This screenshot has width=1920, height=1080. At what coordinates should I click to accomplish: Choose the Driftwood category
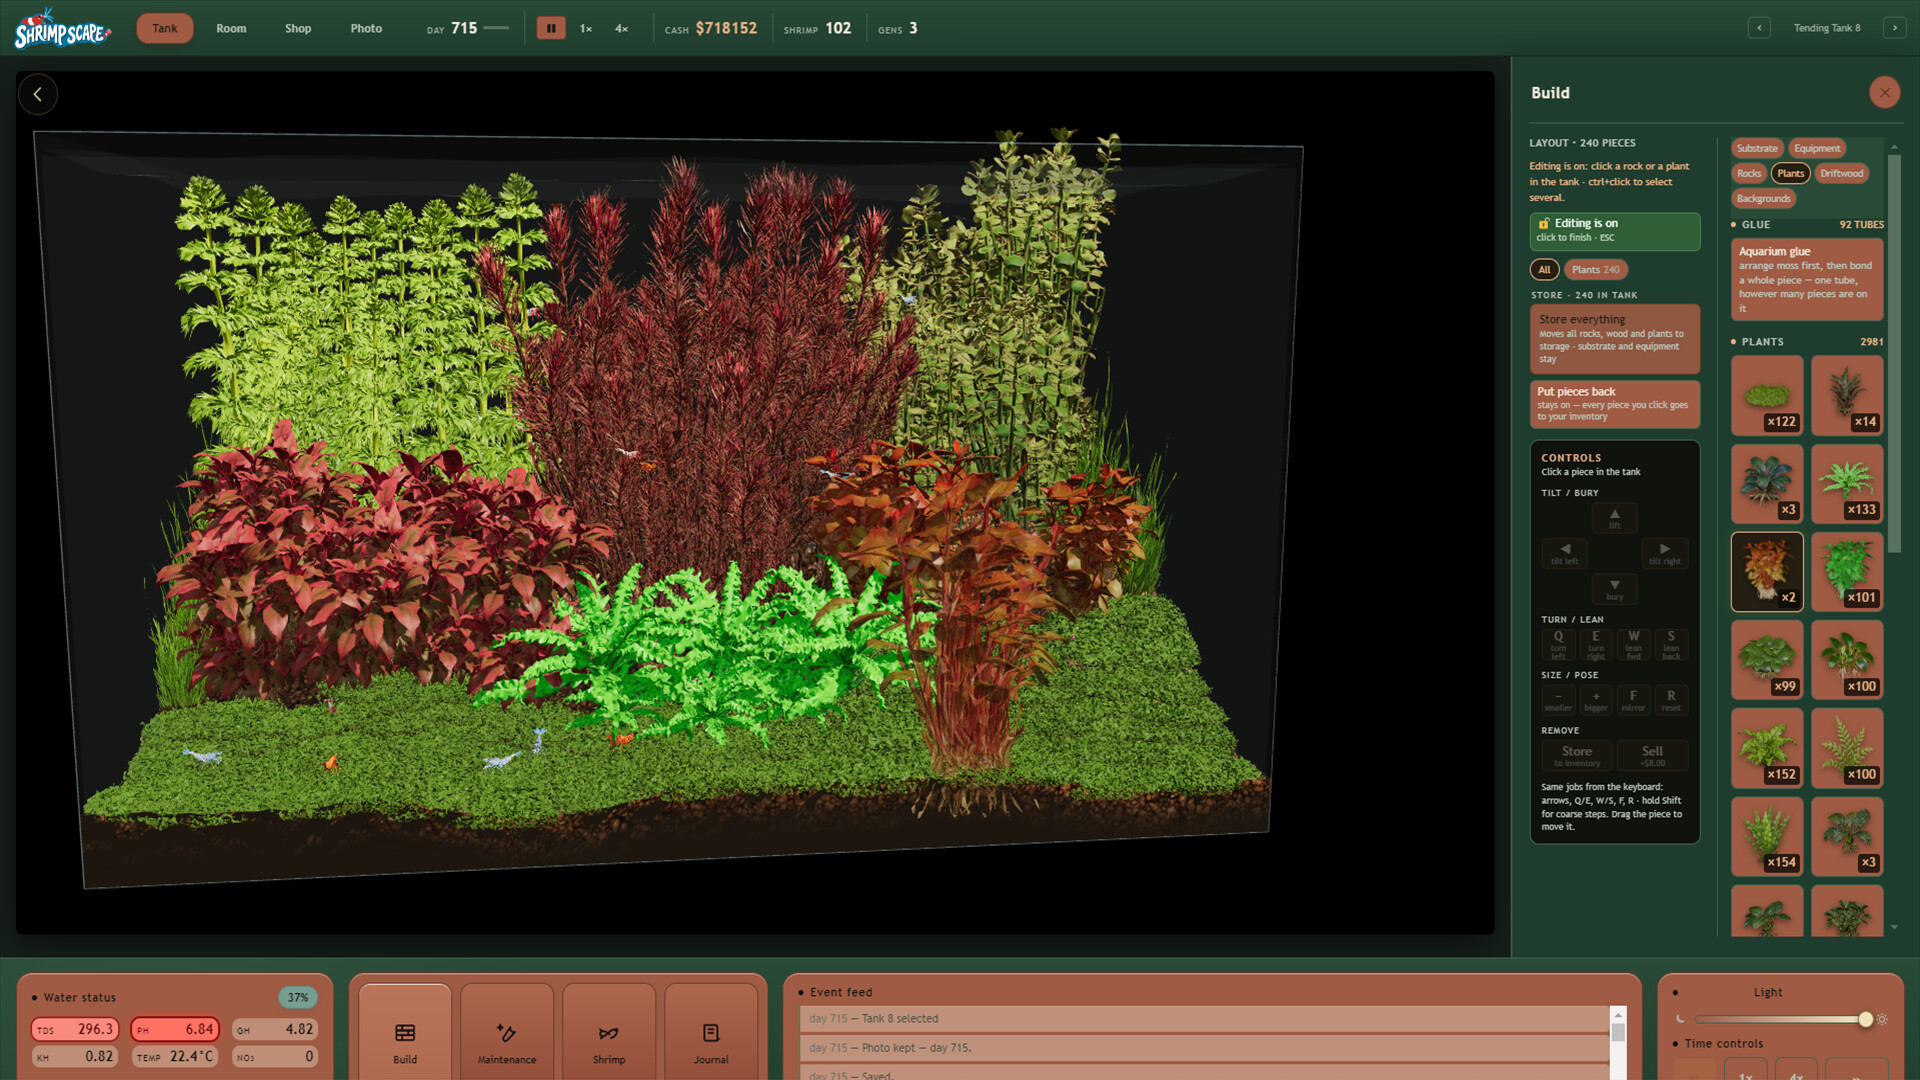[x=1841, y=174]
